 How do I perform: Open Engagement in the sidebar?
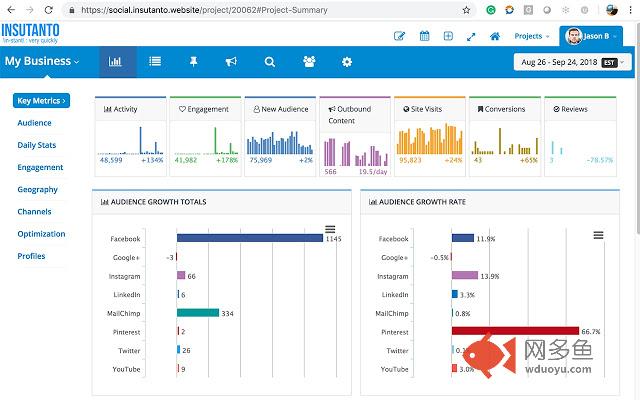coord(40,167)
